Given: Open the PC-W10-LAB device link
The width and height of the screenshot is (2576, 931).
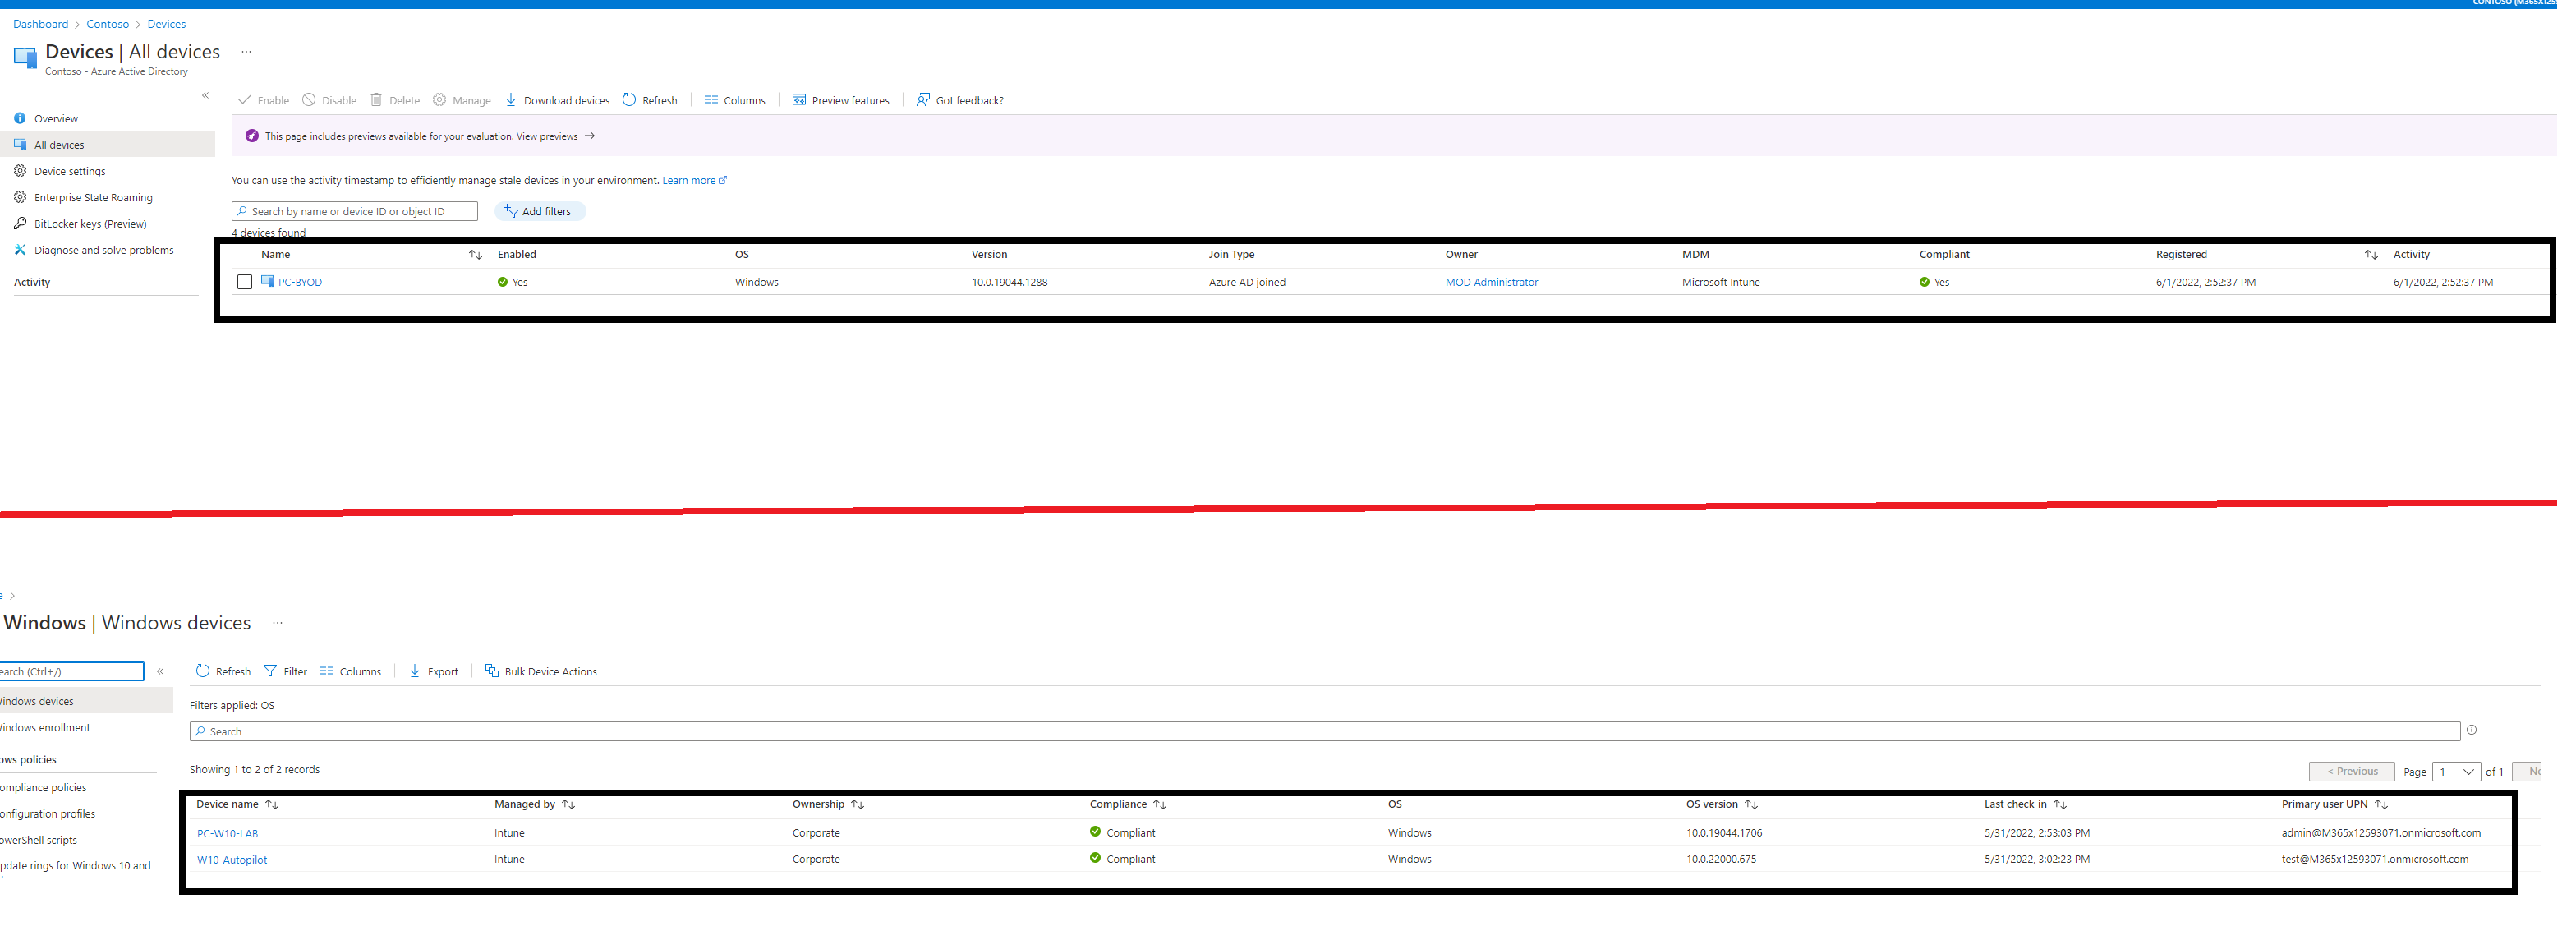Looking at the screenshot, I should [x=227, y=832].
